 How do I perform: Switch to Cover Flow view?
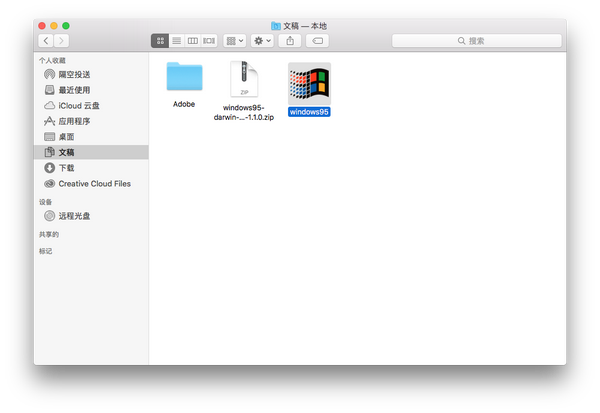click(209, 41)
